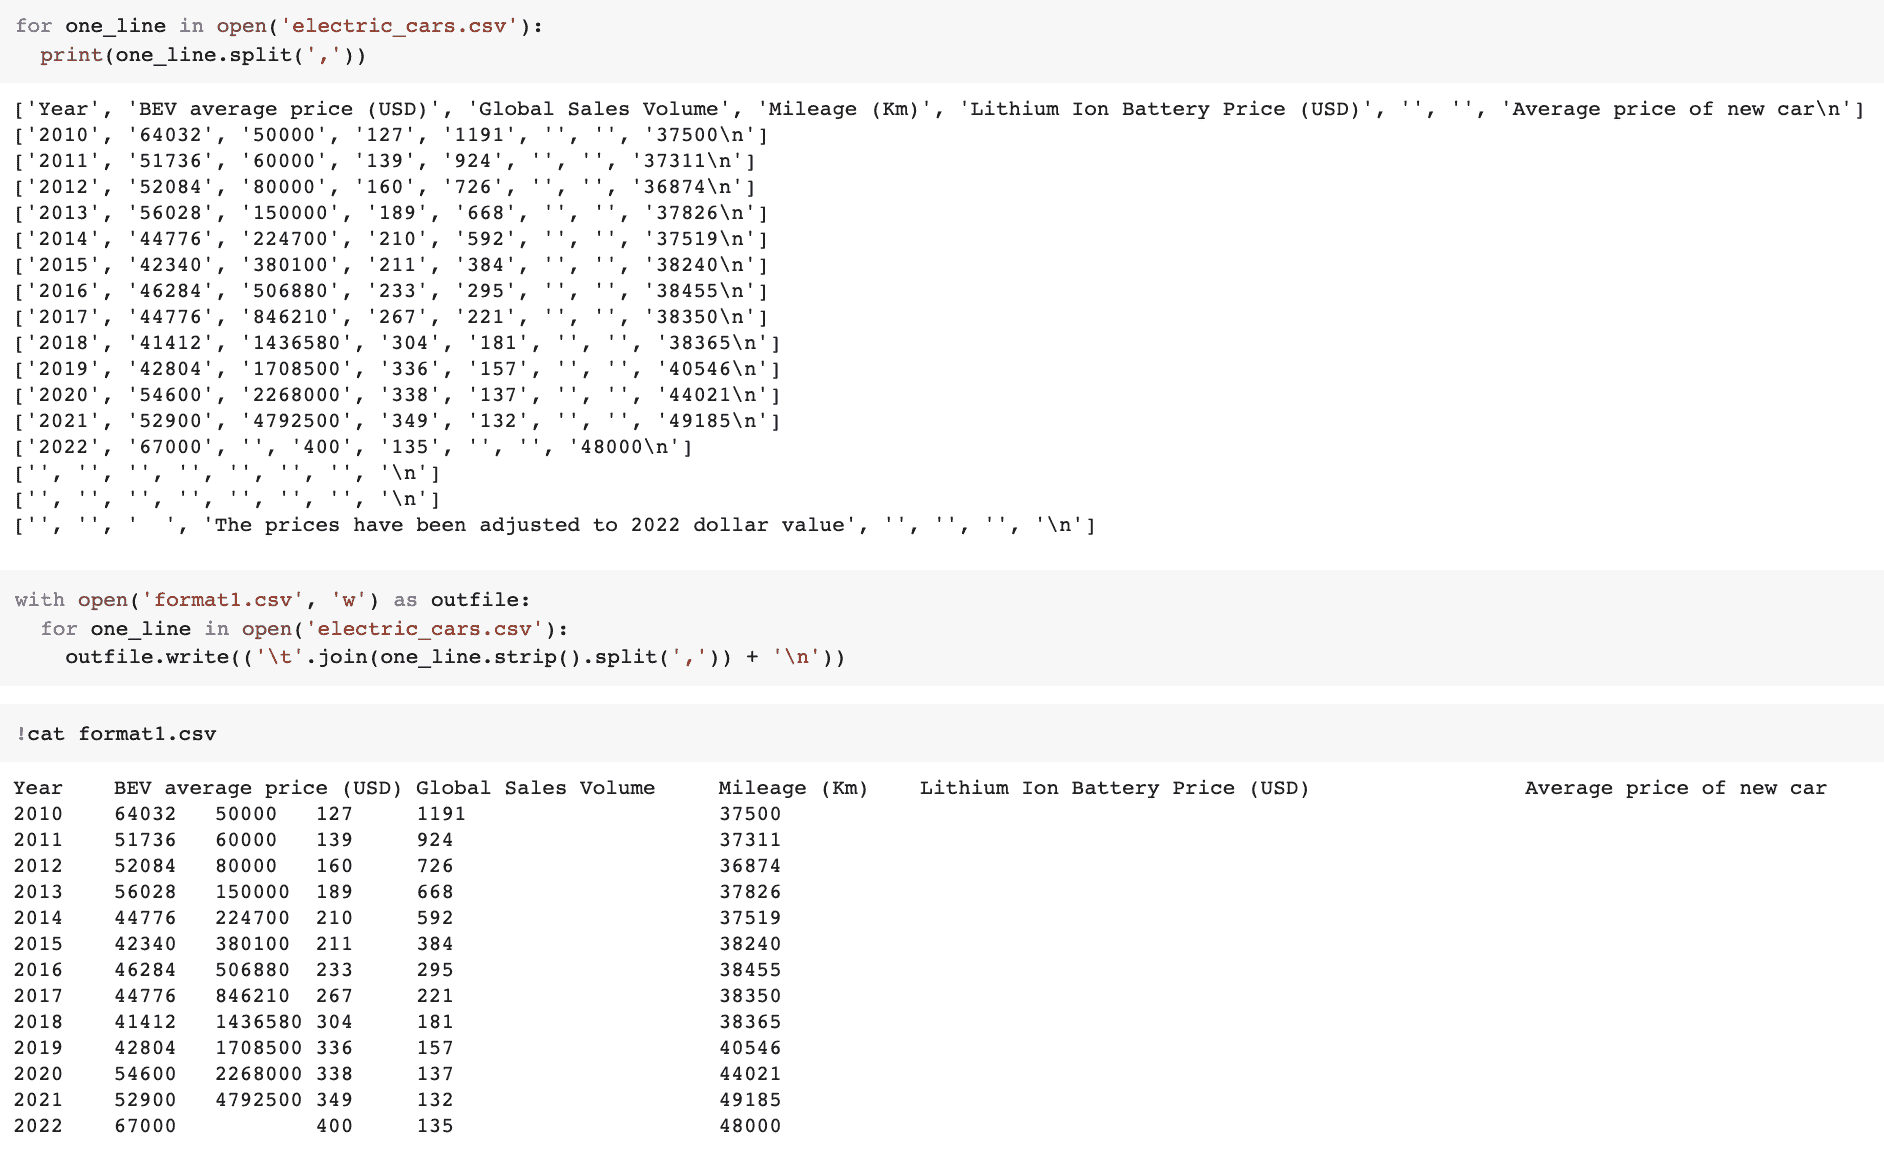Screen dimensions: 1884x1152
Task: Click value 56028 in 2013 output row
Action: pos(145,892)
